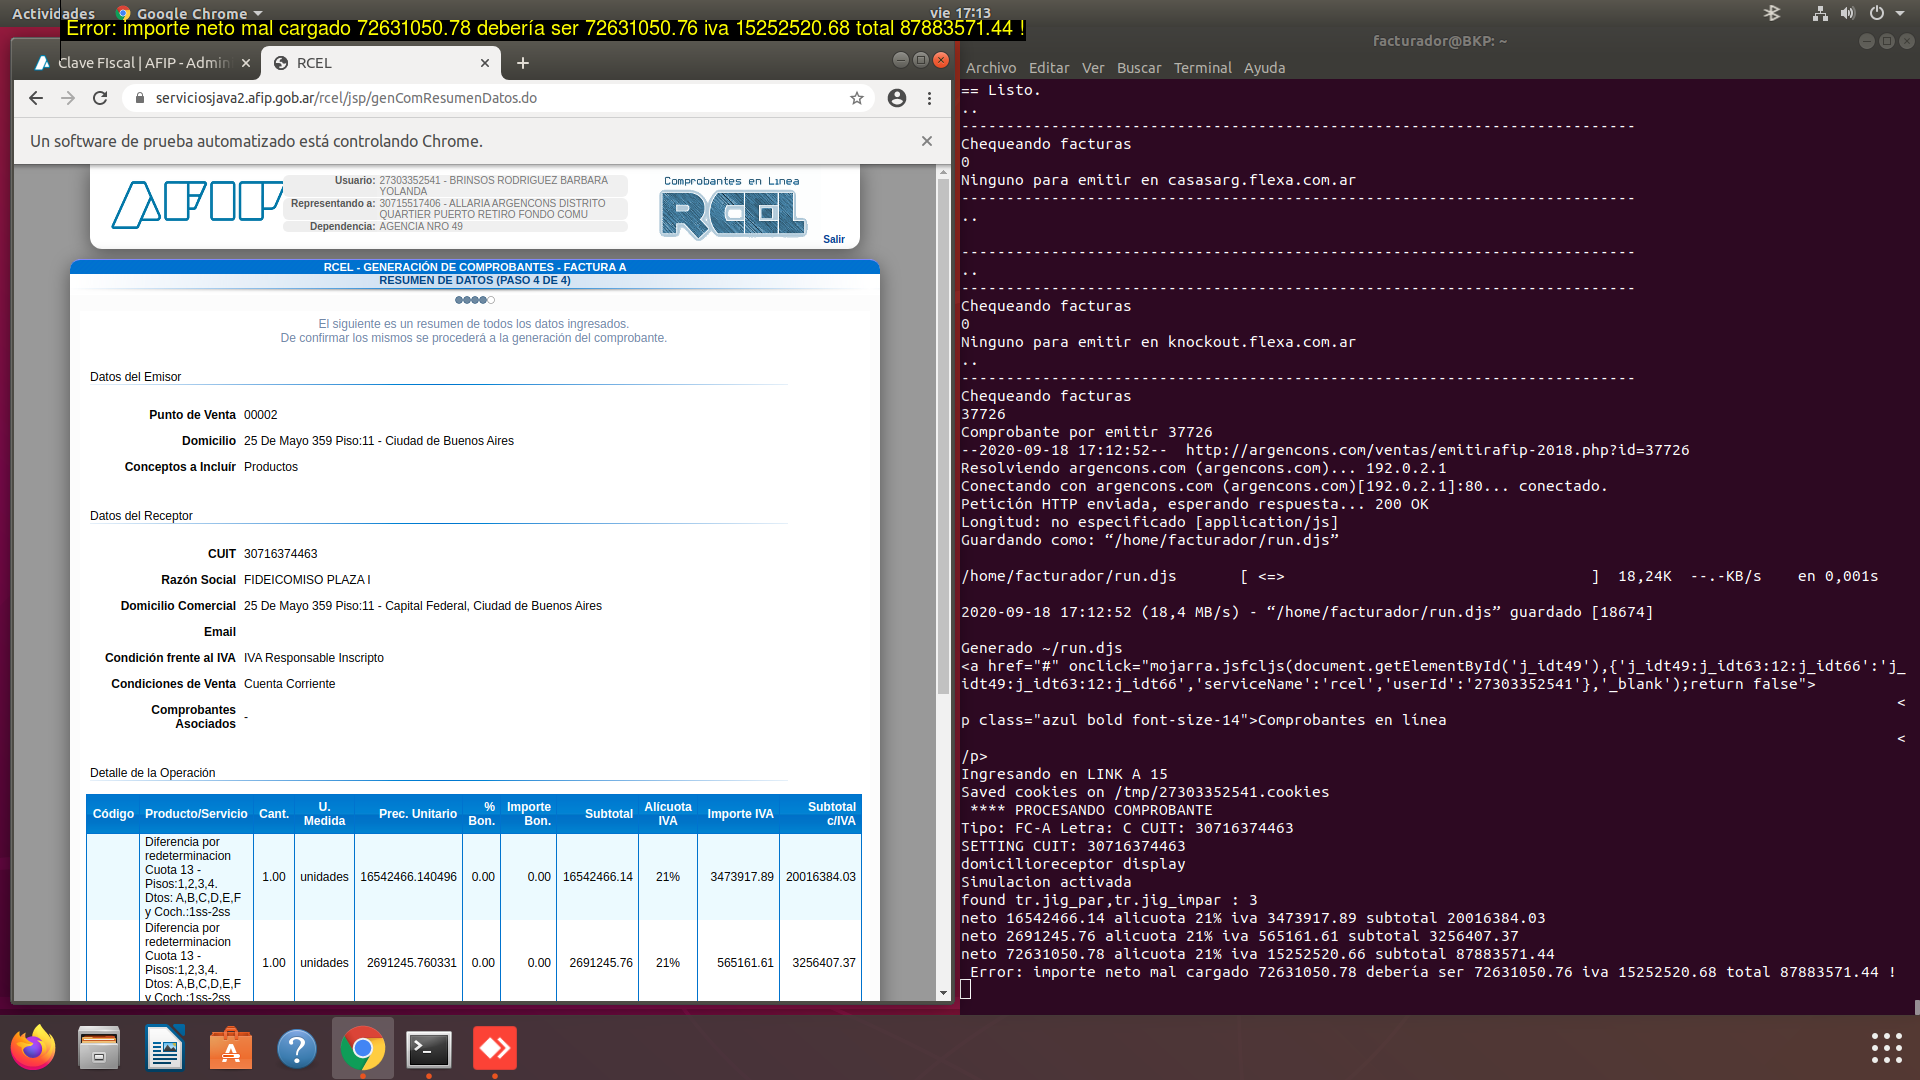Open the Actividades overview

click(x=53, y=13)
